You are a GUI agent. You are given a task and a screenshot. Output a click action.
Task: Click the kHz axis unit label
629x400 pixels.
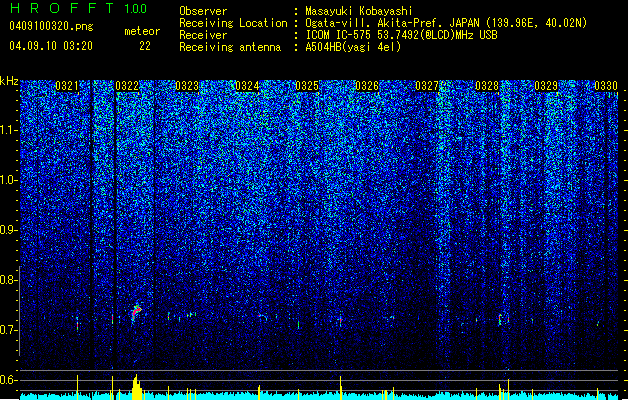pos(9,81)
